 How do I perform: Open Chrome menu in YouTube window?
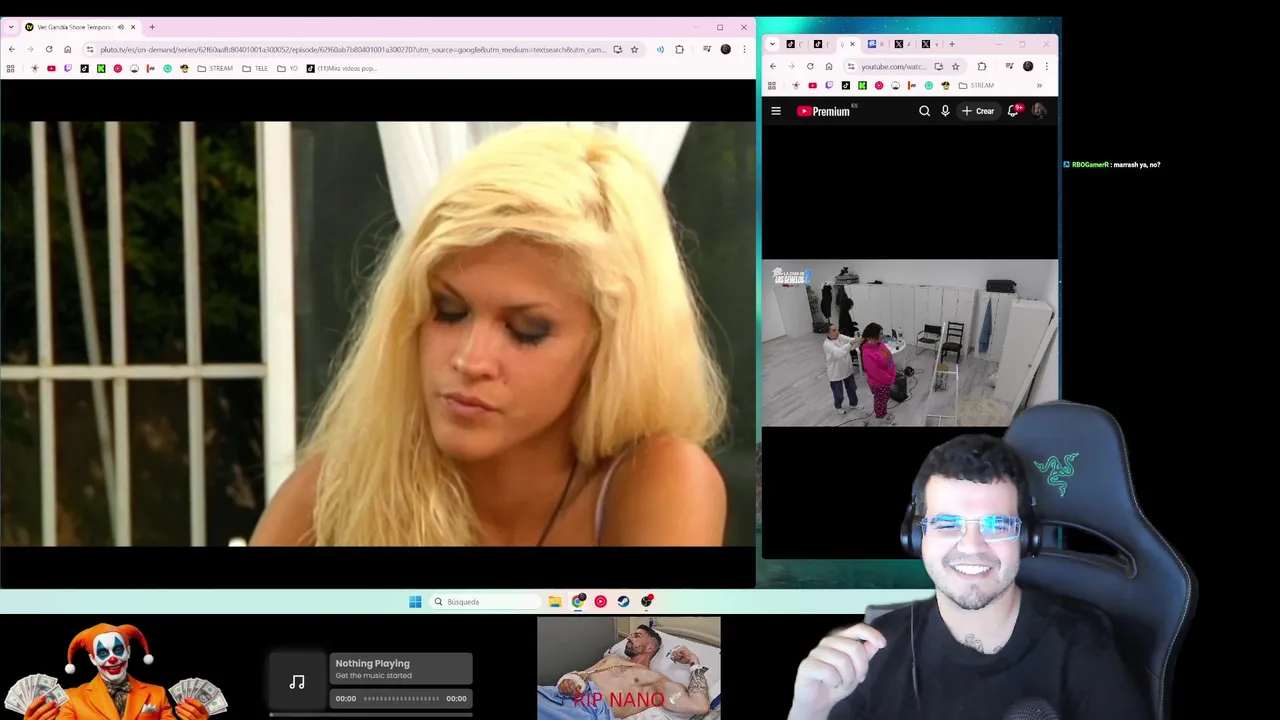tap(1047, 66)
